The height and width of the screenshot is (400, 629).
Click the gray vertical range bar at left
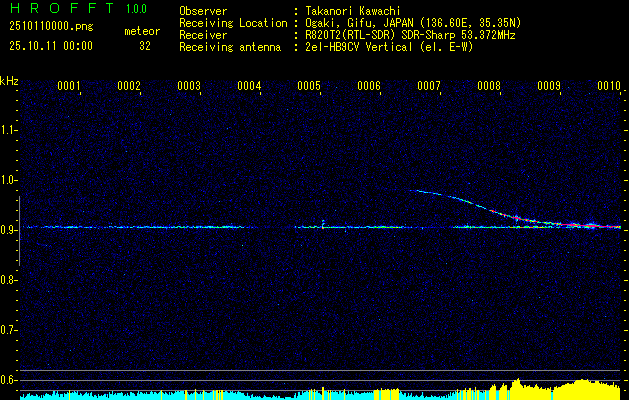(19, 231)
